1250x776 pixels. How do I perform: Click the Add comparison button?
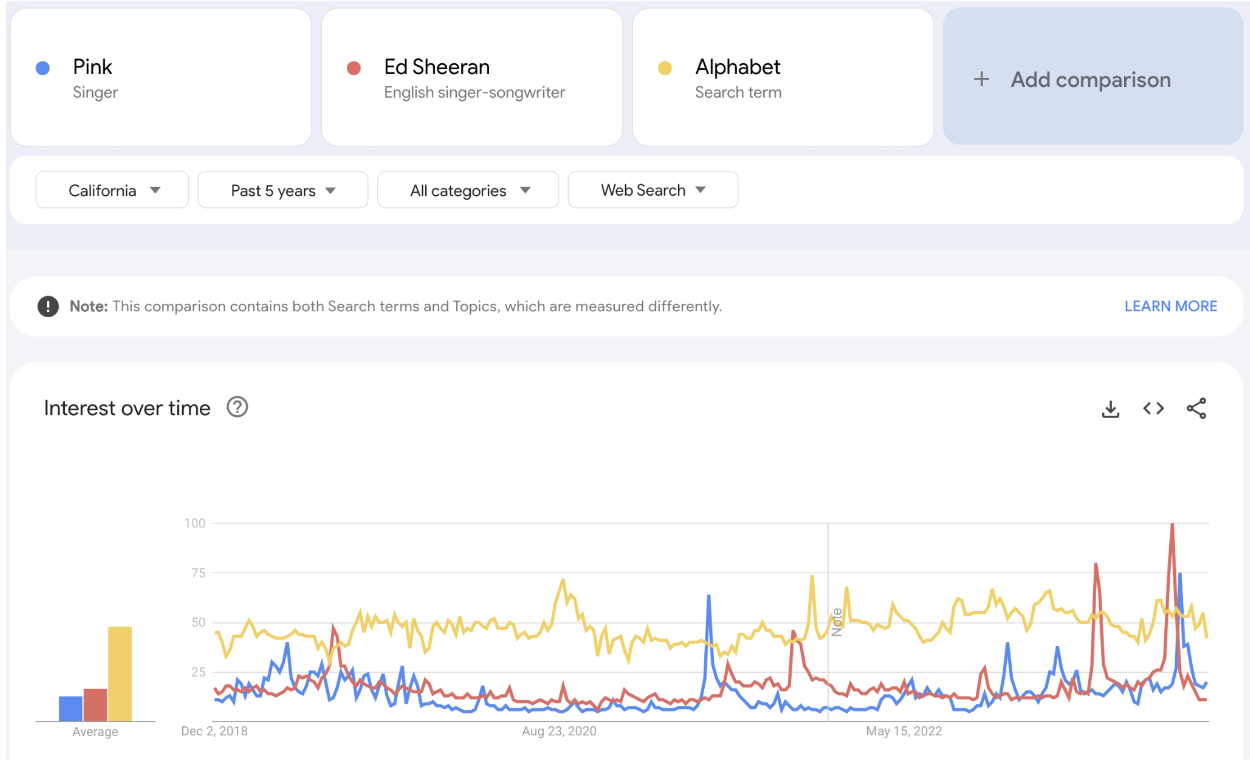coord(1092,78)
